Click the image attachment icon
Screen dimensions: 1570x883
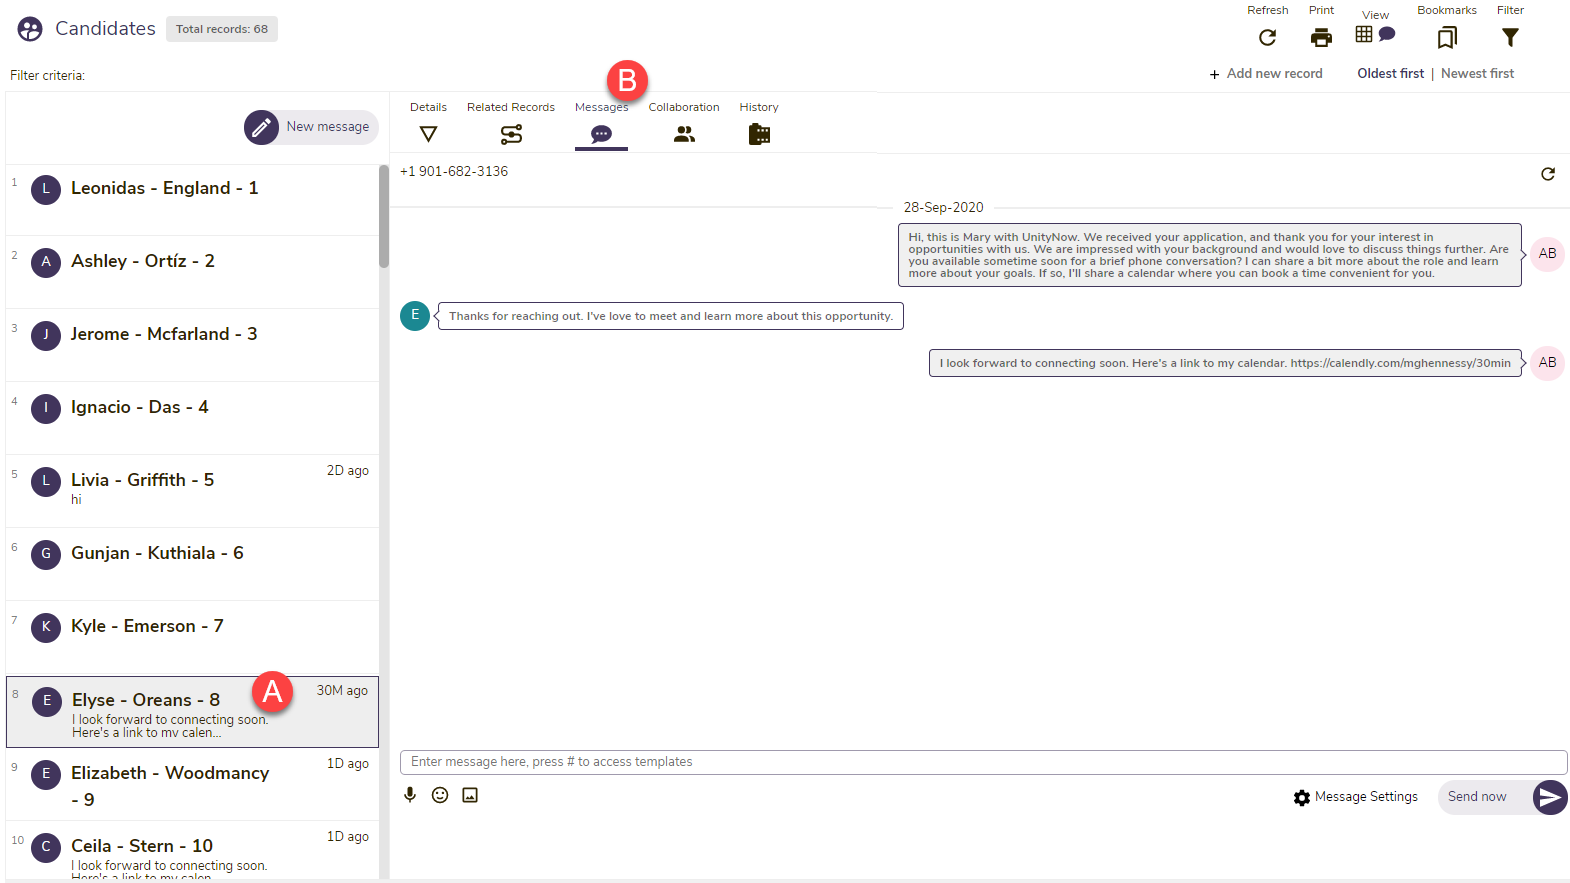(470, 795)
